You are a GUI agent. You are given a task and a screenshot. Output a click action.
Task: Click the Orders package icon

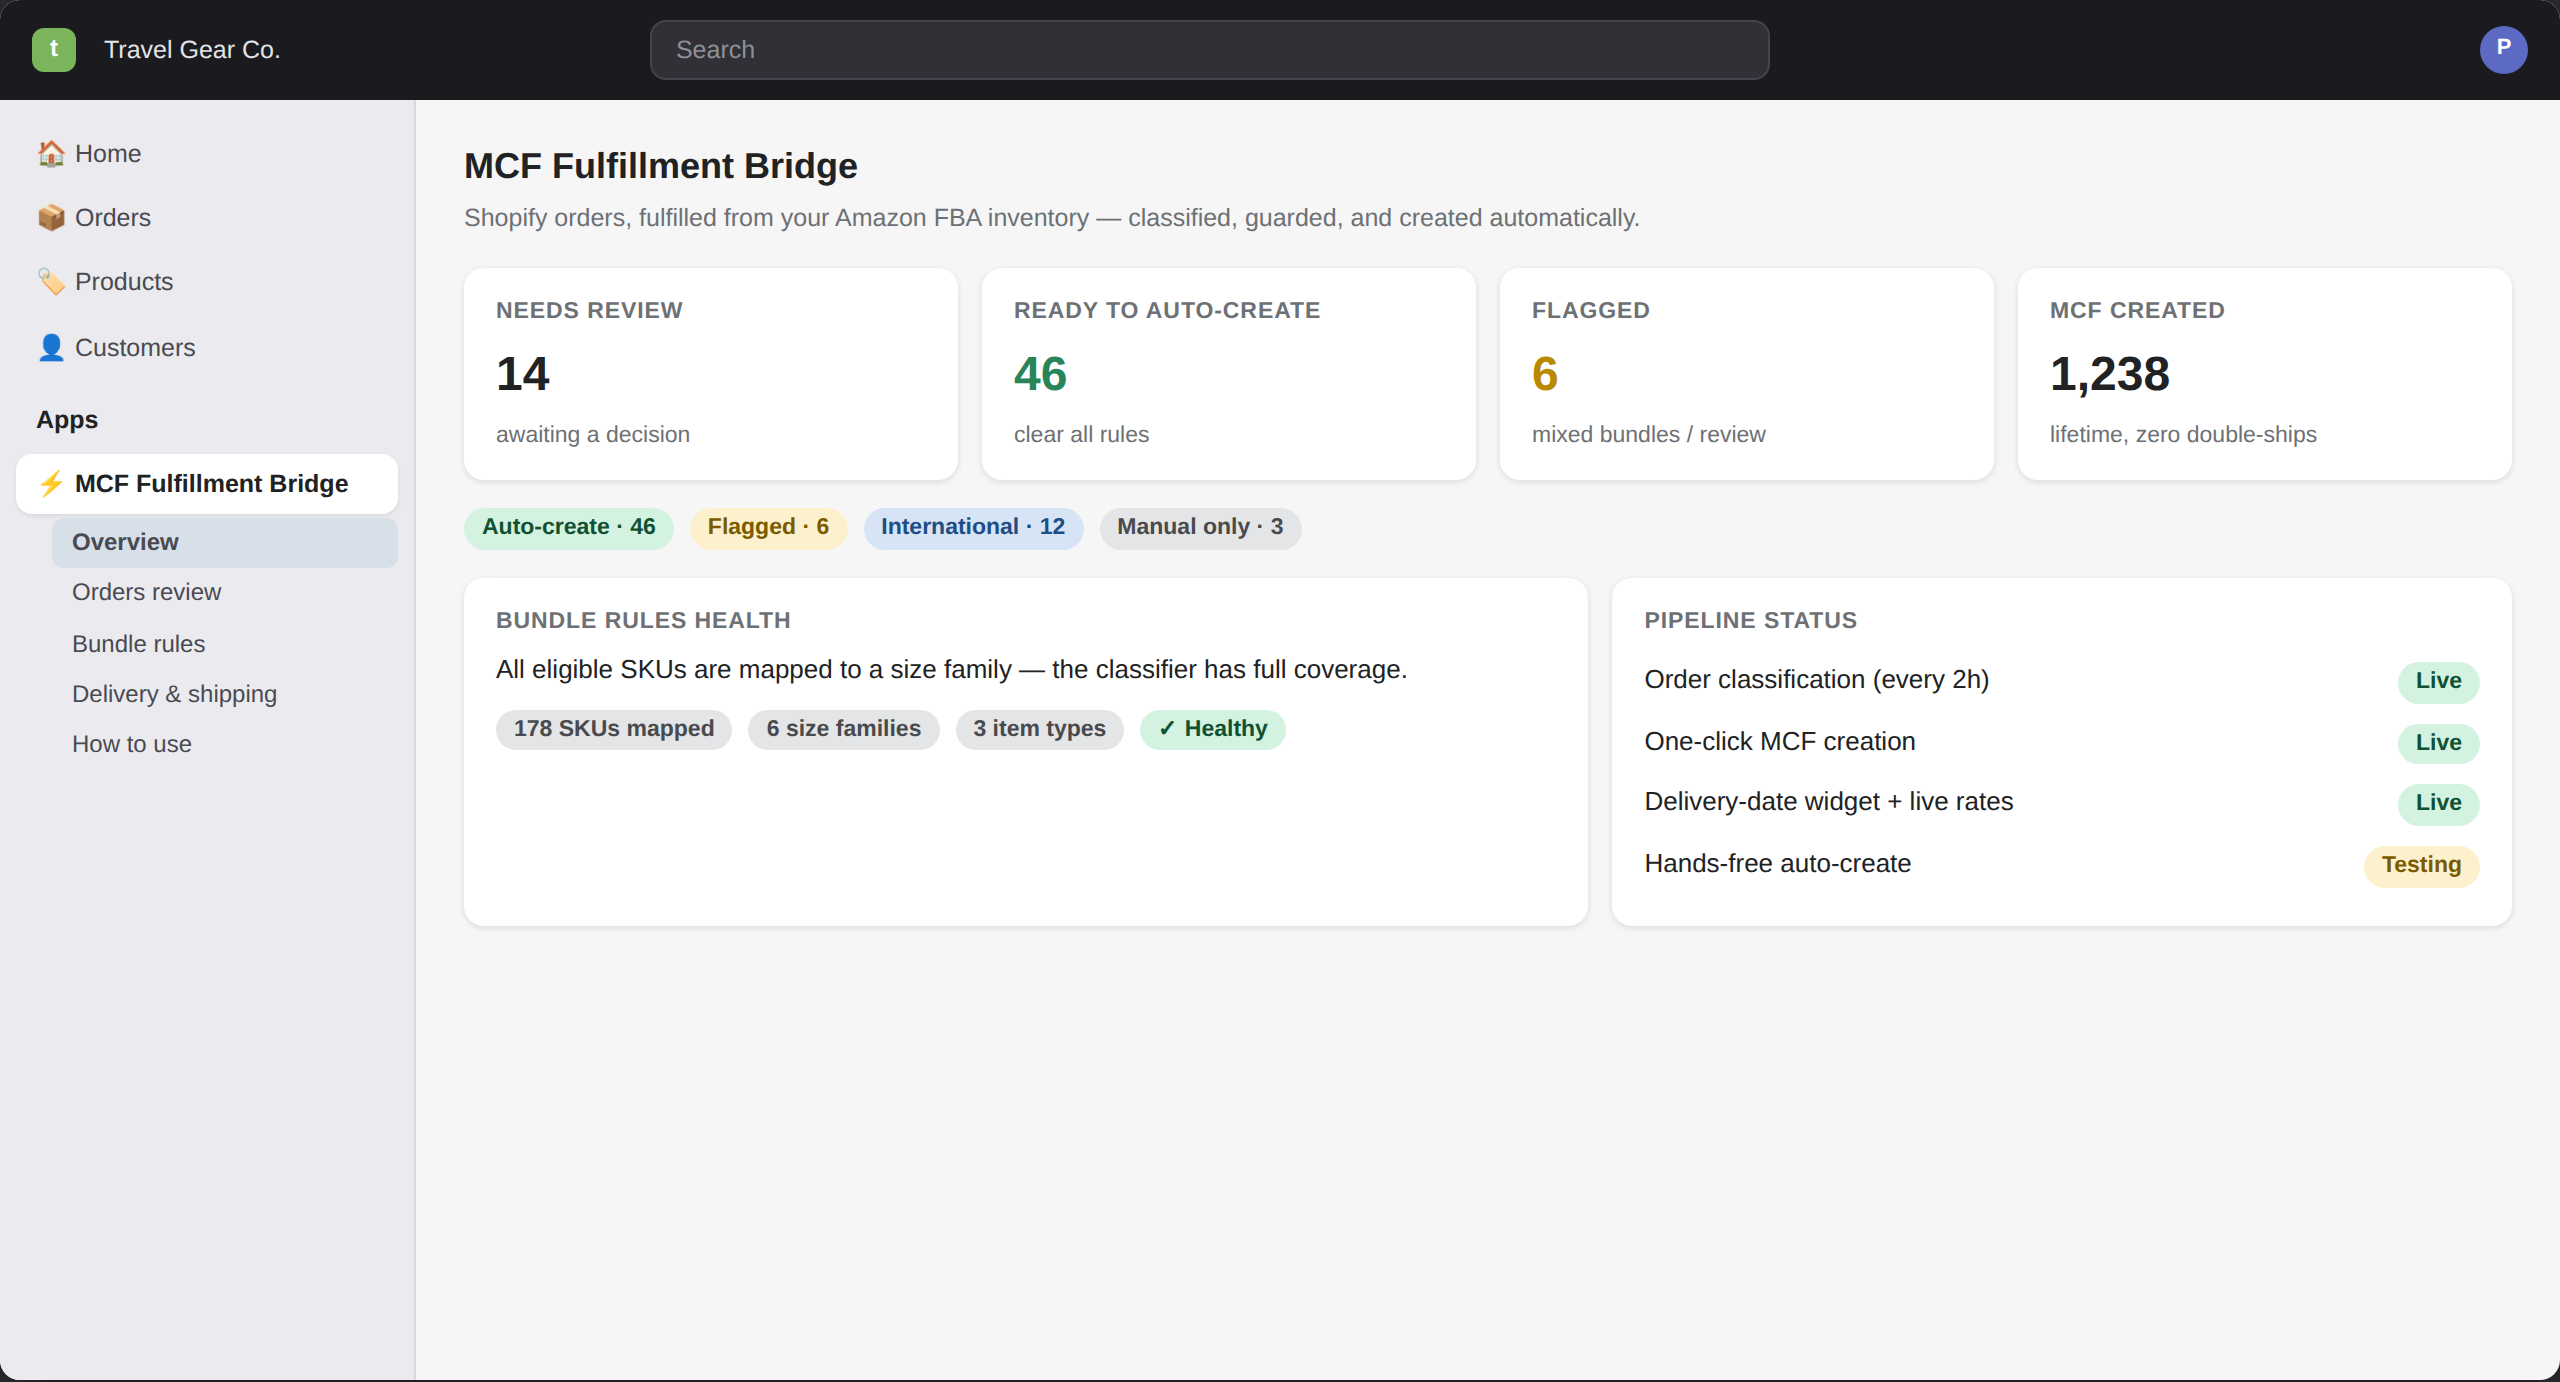[x=51, y=218]
